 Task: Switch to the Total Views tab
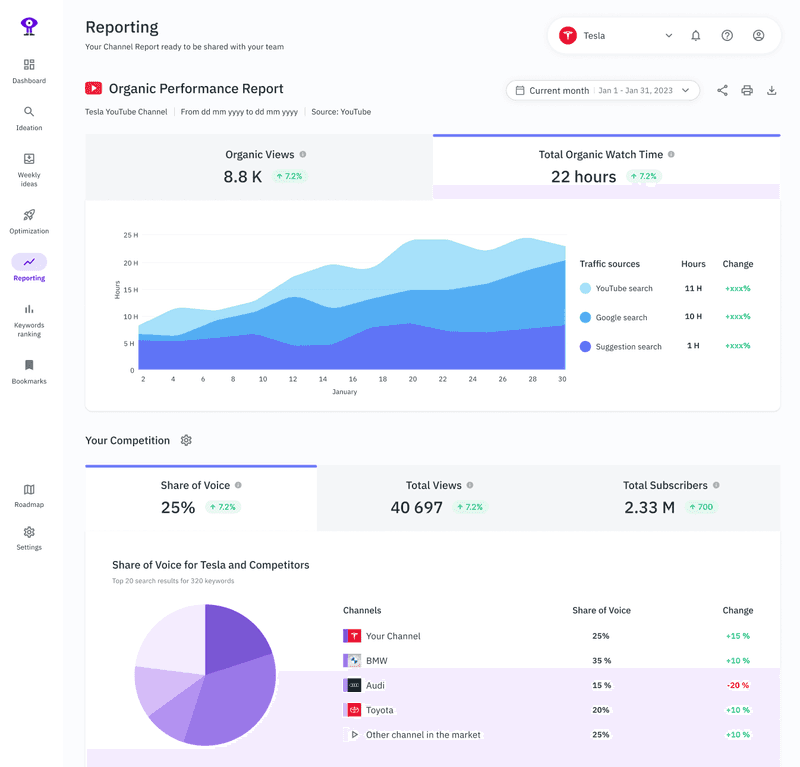[433, 498]
